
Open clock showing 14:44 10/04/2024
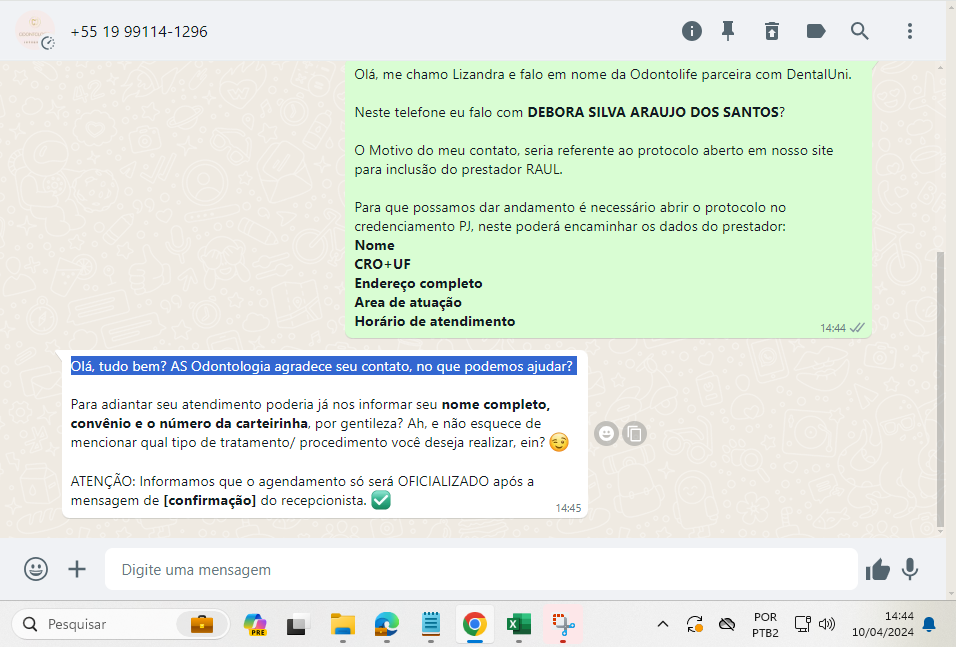pos(883,624)
